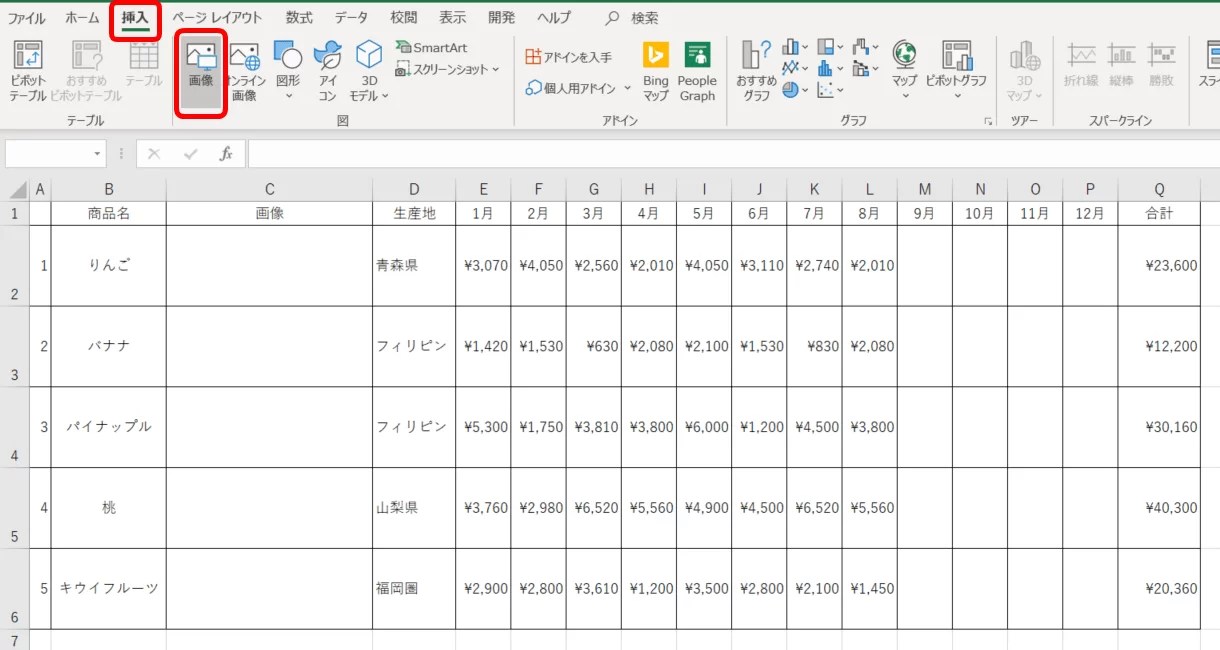1220x650 pixels.
Task: Click the Select All corner triangle
Action: 18,190
